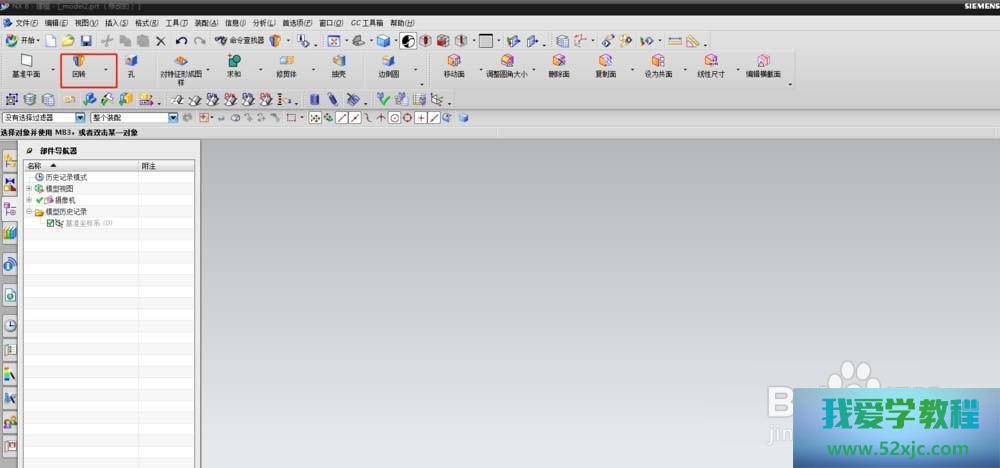
Task: Click the 抽壳 (Shell) tool
Action: pyautogui.click(x=338, y=66)
